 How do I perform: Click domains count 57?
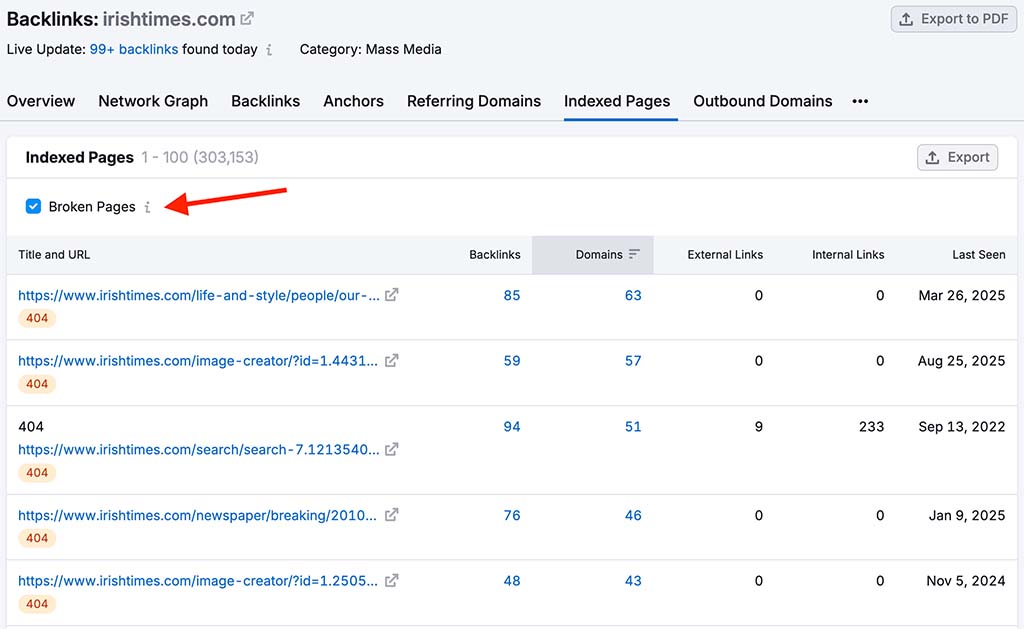(633, 361)
